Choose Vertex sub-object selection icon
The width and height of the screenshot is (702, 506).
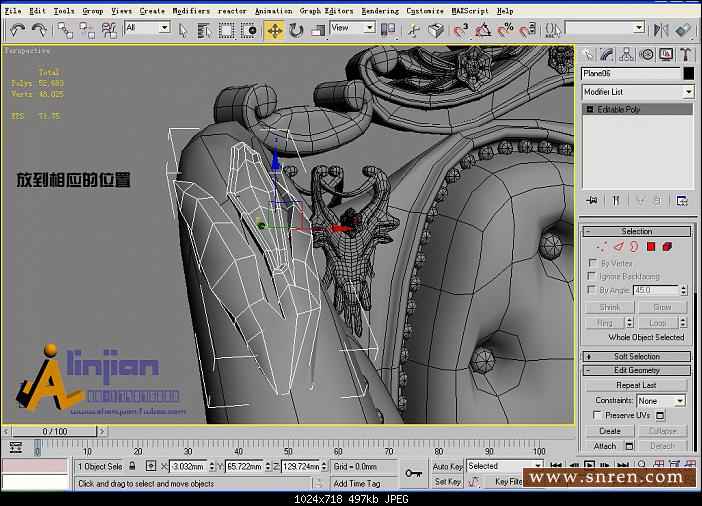pyautogui.click(x=602, y=246)
